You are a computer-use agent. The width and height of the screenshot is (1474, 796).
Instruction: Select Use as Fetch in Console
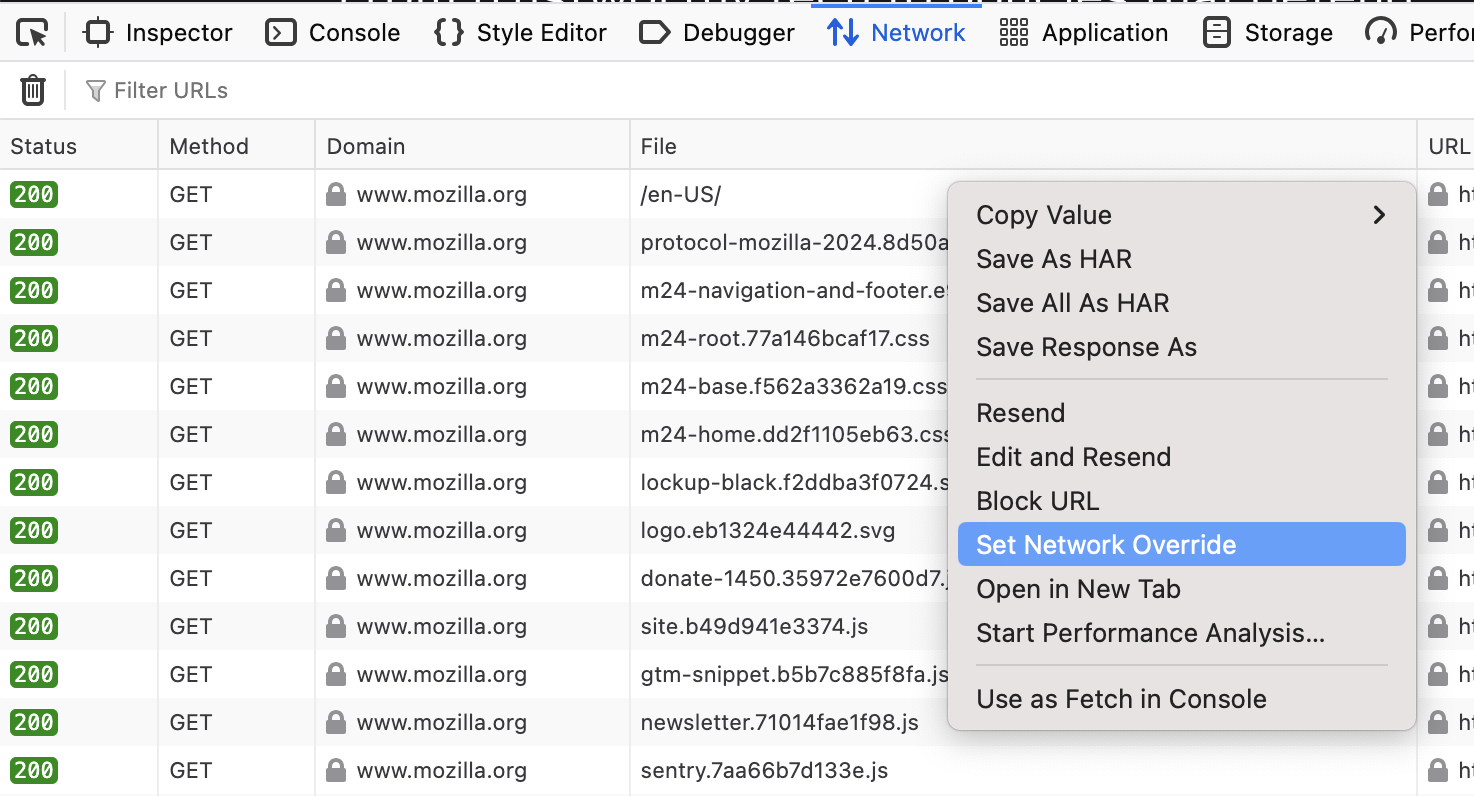point(1121,699)
